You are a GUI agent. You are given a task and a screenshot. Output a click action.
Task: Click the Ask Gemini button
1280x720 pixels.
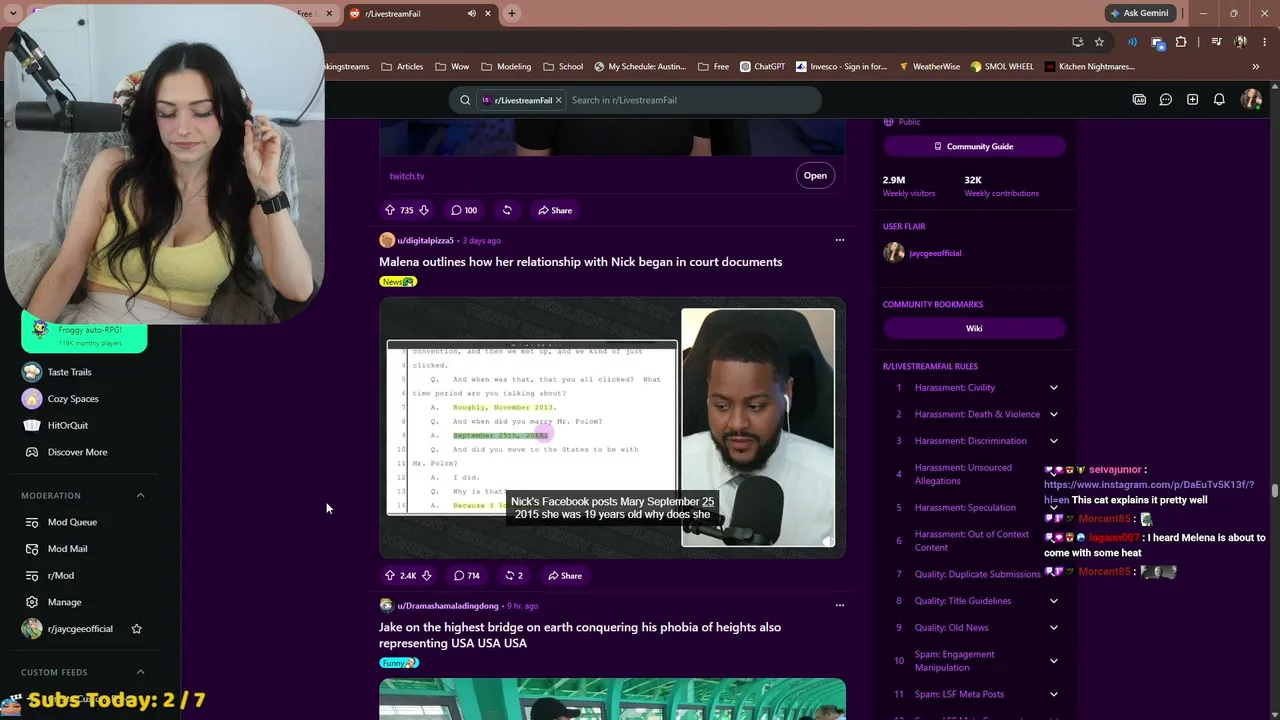(1139, 13)
